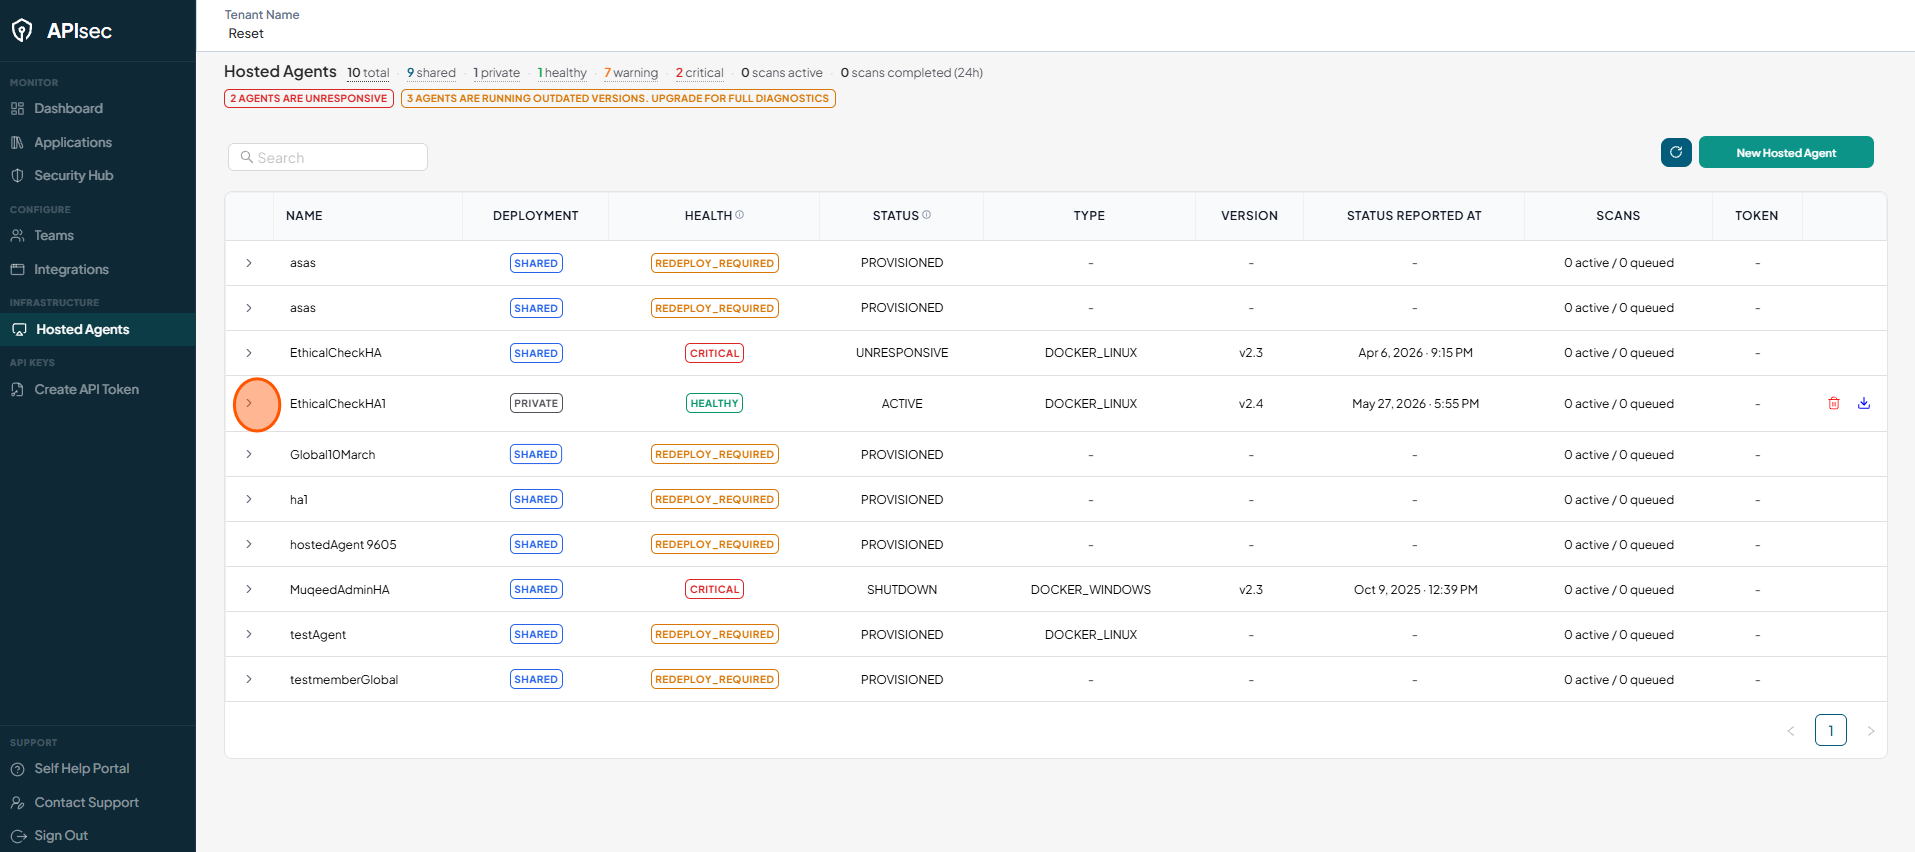Click the MuqeedAdminHA agent name
The image size is (1915, 852).
click(340, 590)
